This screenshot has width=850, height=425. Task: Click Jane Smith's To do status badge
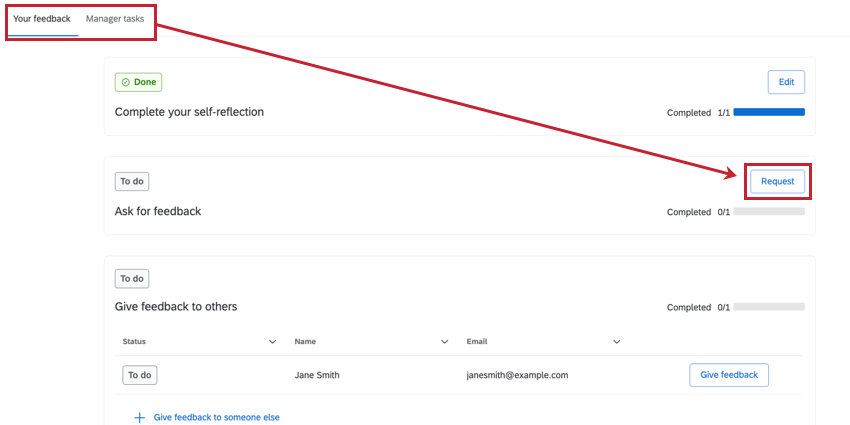pos(140,375)
